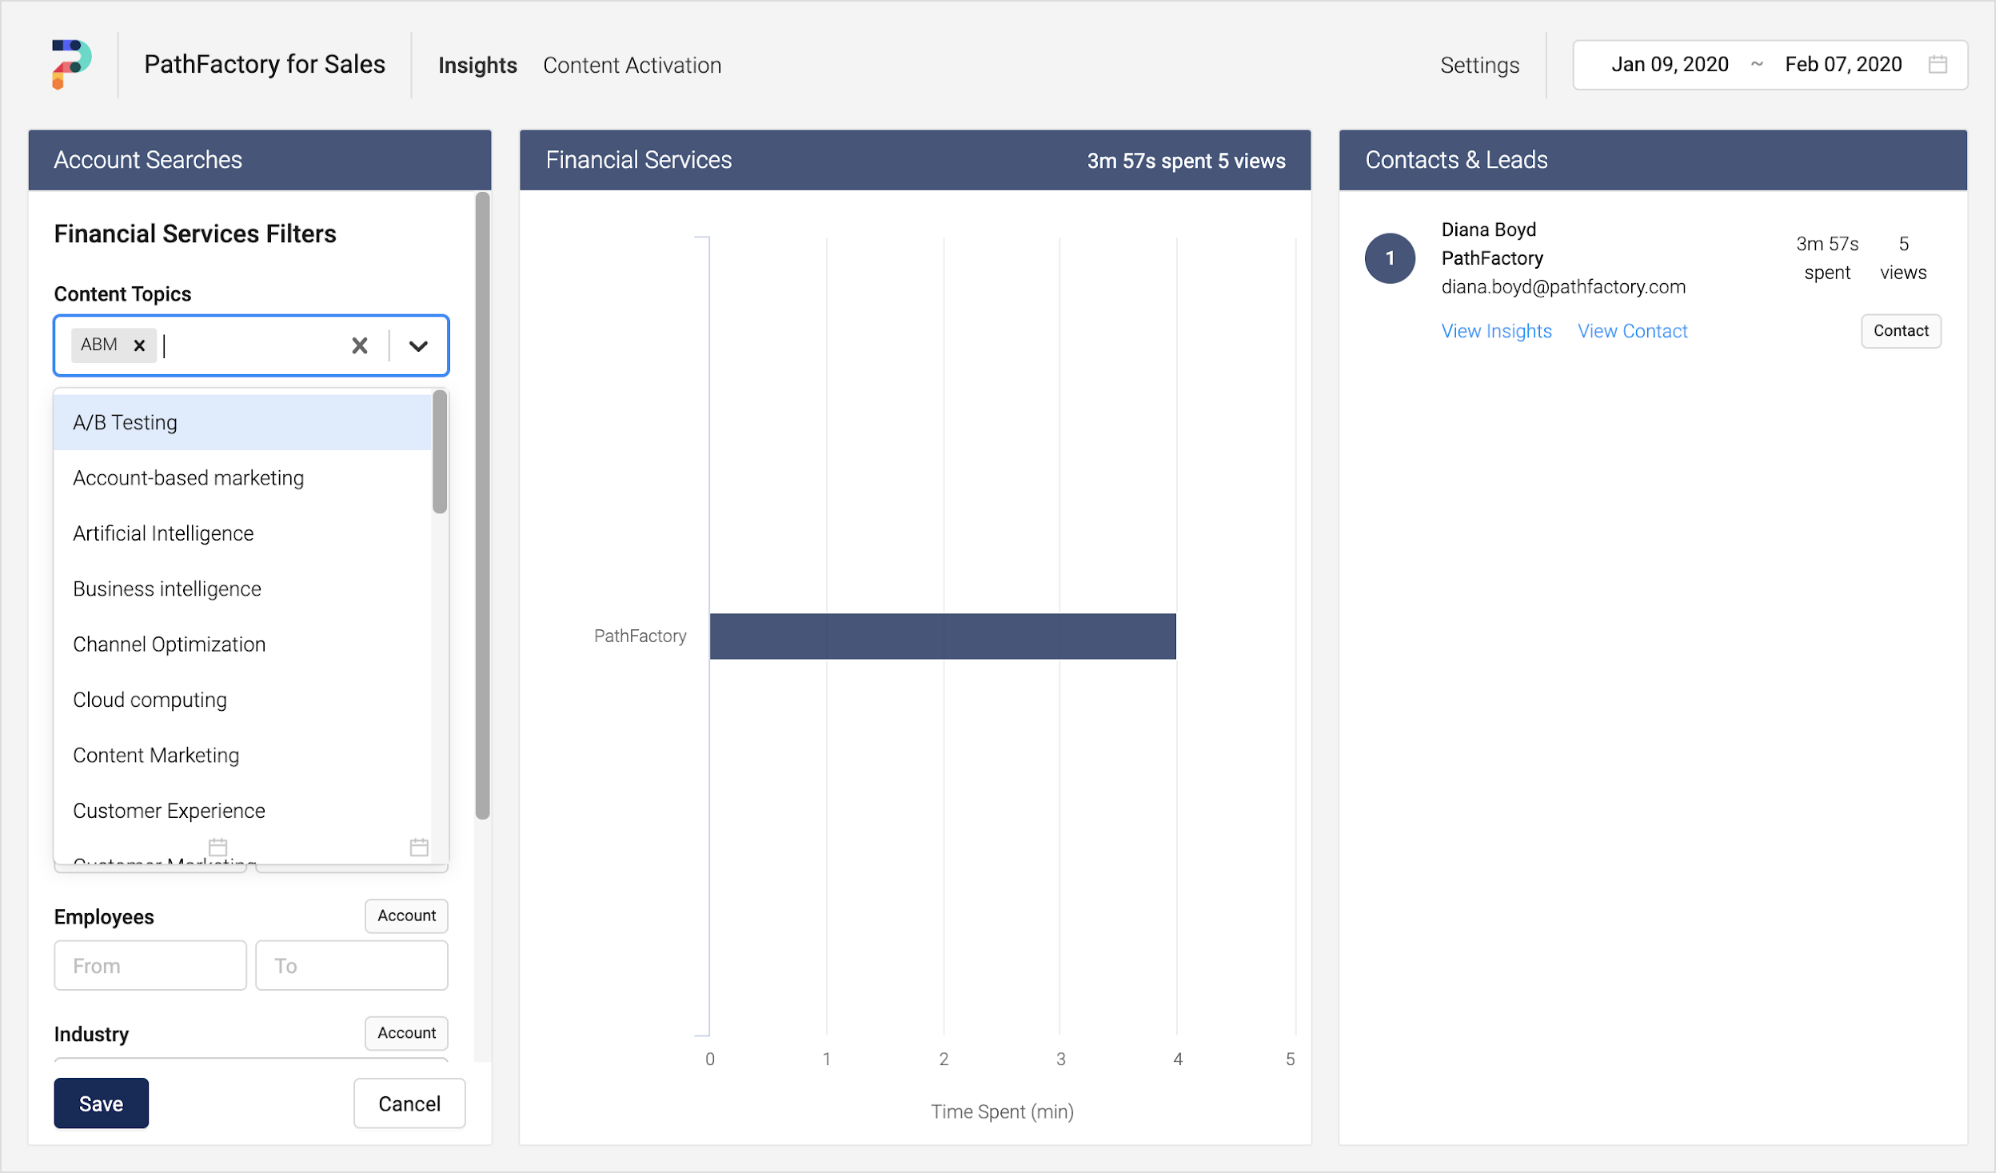Enter value in Employees From field
Screen dimensions: 1999x1174
point(149,966)
